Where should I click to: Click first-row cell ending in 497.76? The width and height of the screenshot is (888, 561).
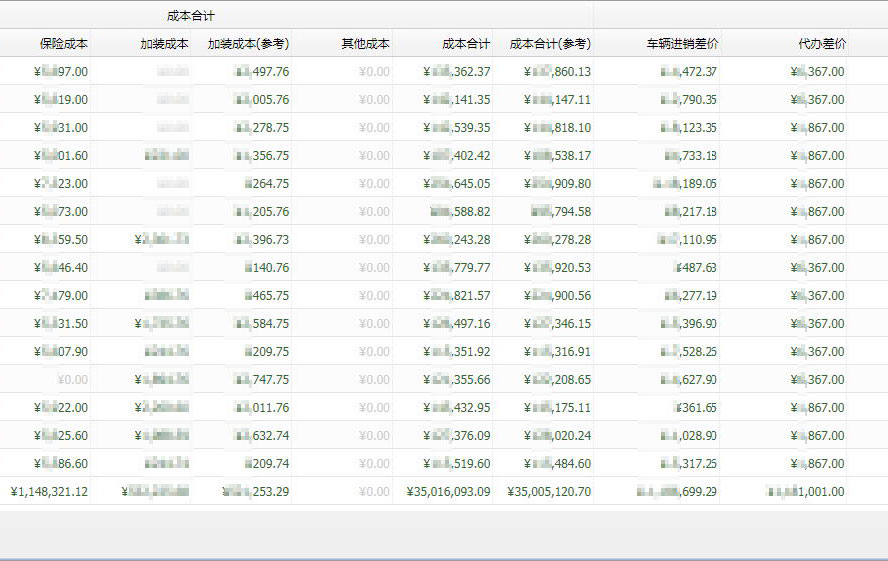click(x=262, y=72)
